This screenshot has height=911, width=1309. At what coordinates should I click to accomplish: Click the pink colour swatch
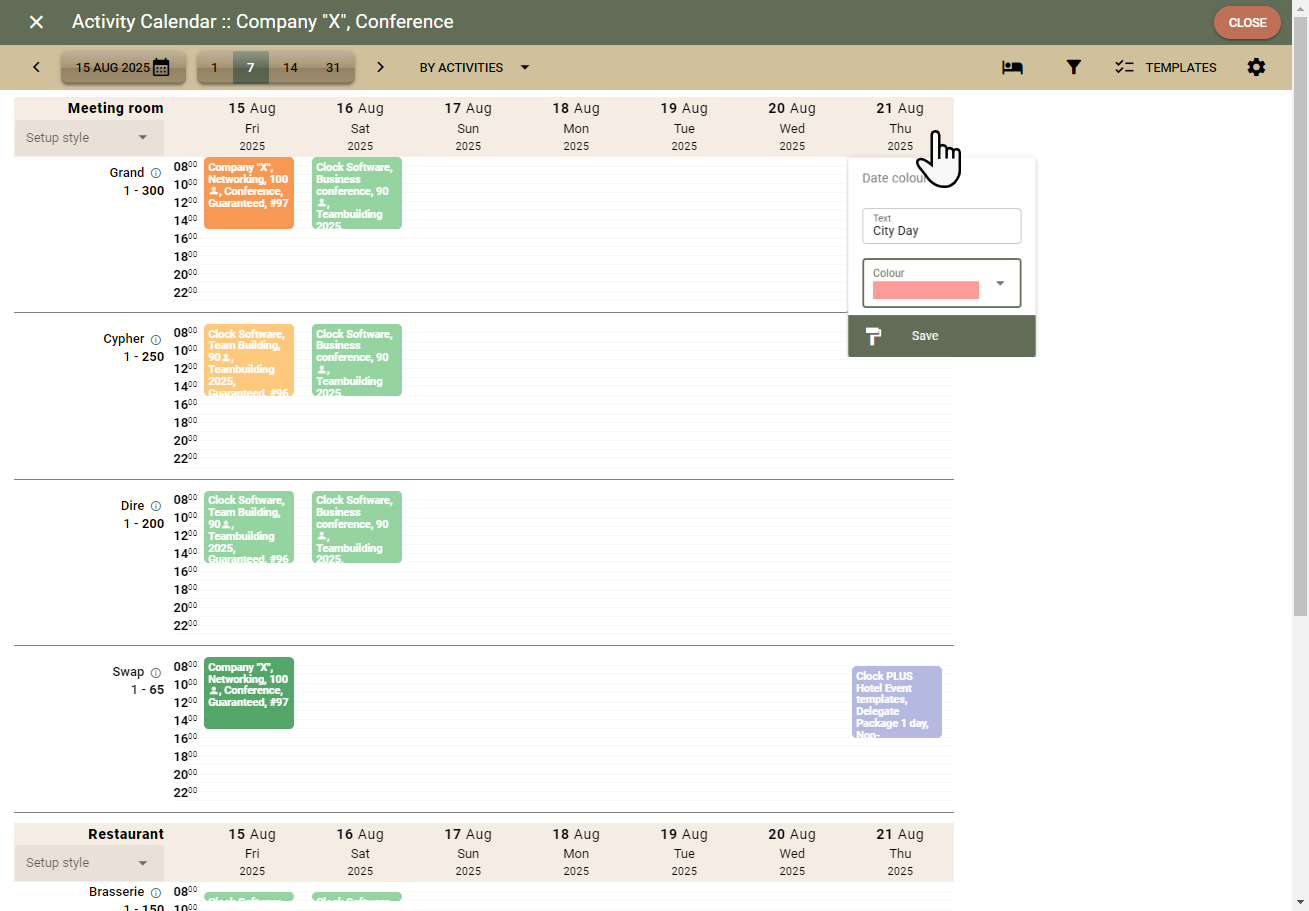click(x=926, y=290)
